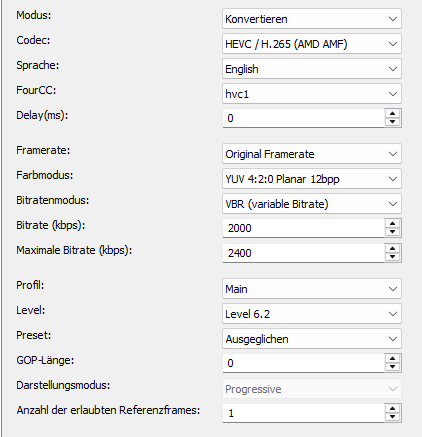Screen dimensions: 422x437
Task: Decrease Referenzframes count with the down arrow
Action: coord(393,417)
